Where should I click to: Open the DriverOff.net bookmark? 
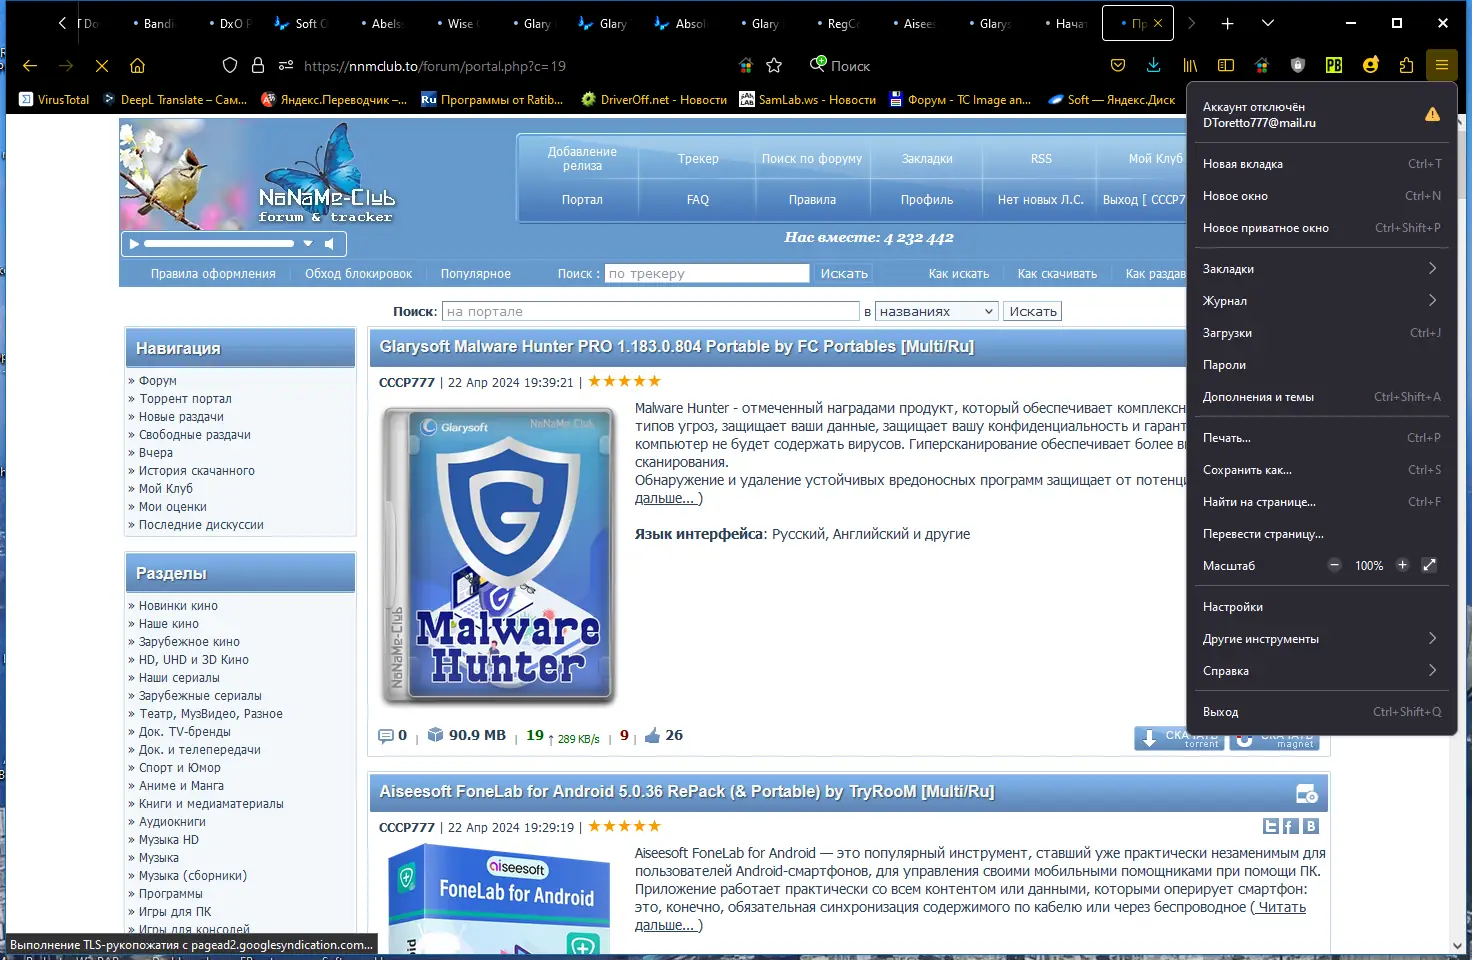click(x=654, y=100)
